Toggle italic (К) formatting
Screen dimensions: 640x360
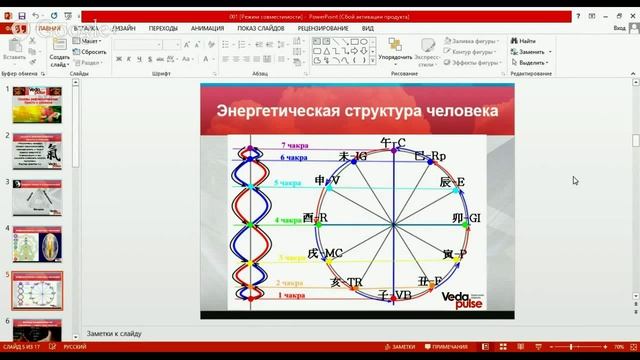[129, 59]
